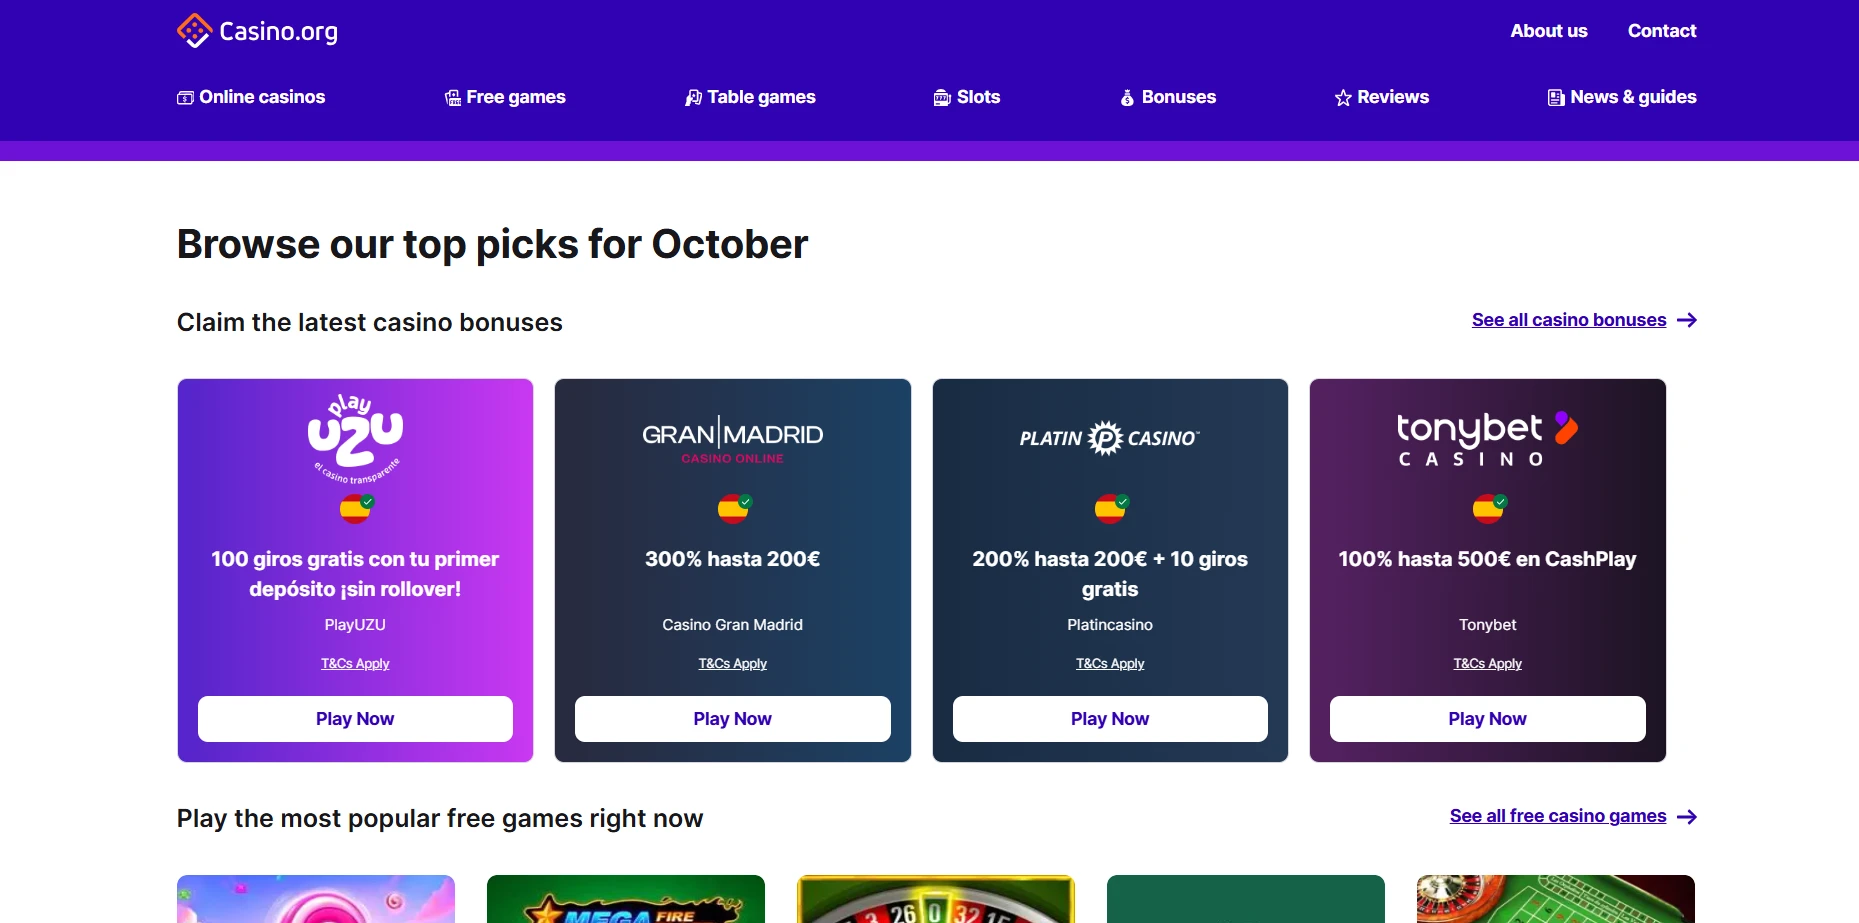Viewport: 1859px width, 923px height.
Task: Click the Casino.org dice logo icon
Action: [x=194, y=31]
